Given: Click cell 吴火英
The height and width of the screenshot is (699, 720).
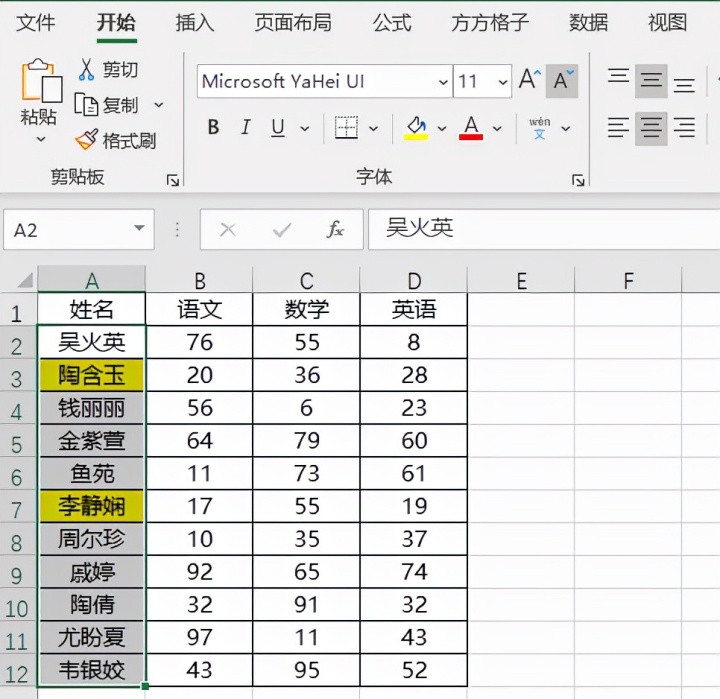Looking at the screenshot, I should [92, 342].
